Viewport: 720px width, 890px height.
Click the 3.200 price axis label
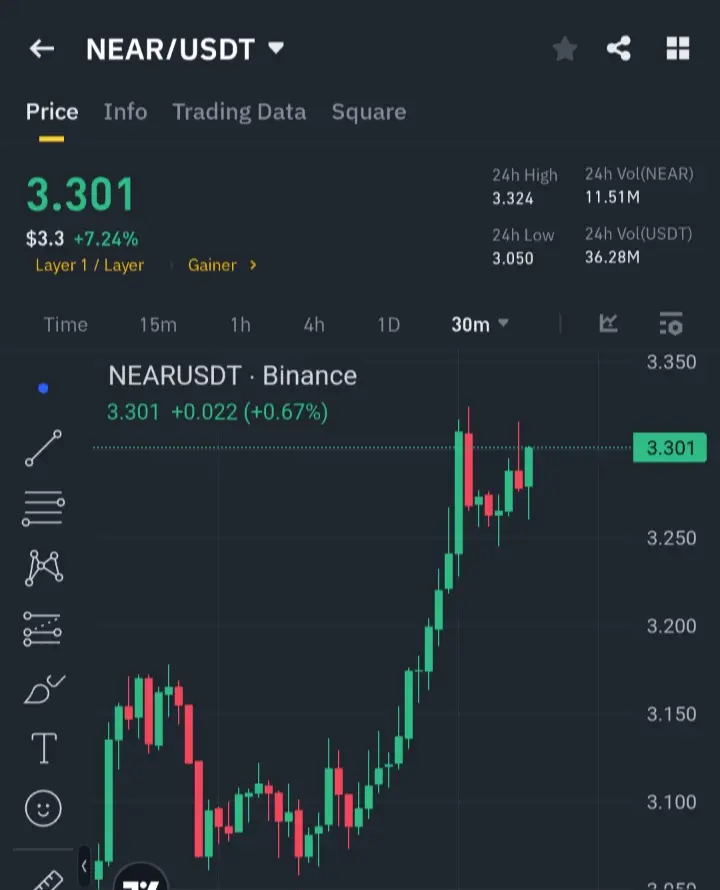pyautogui.click(x=671, y=626)
